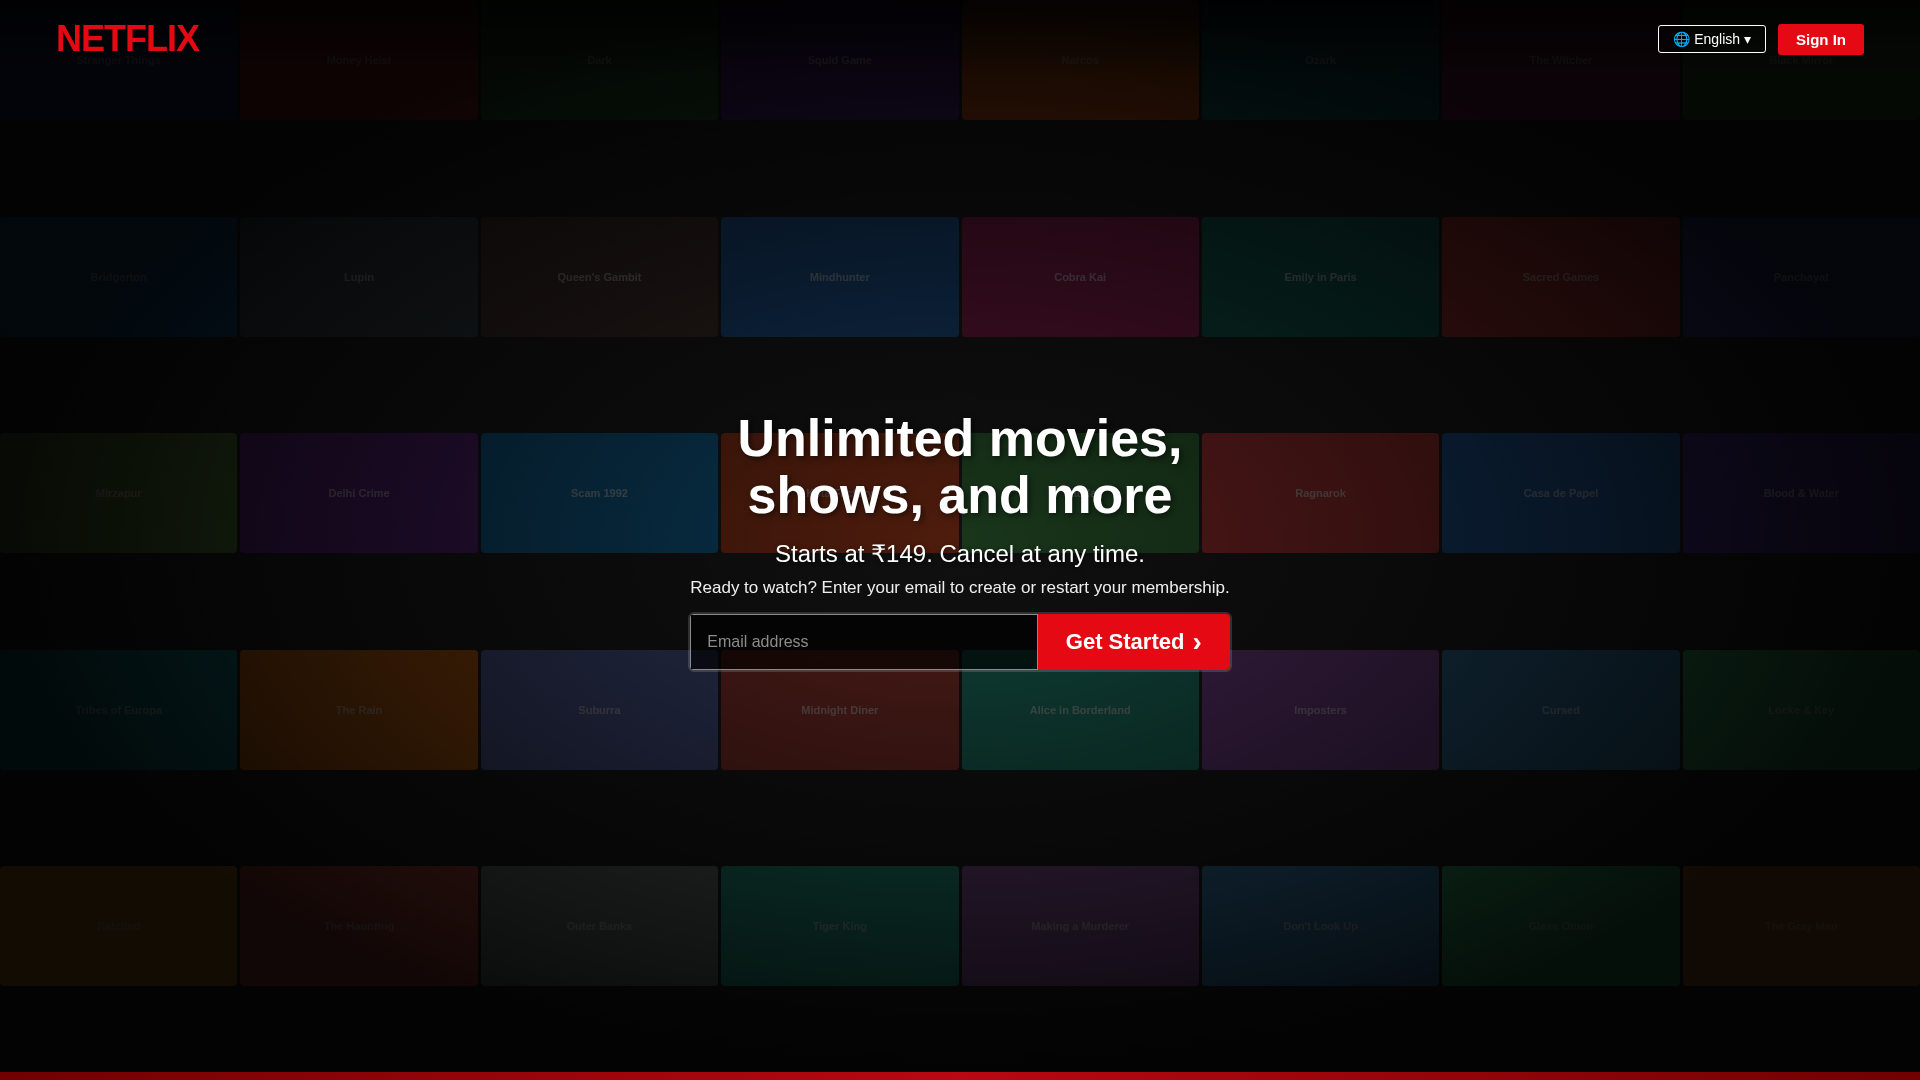Screen dimensions: 1920x1080
Task: Open the Suburra title tile
Action: coord(599,710)
